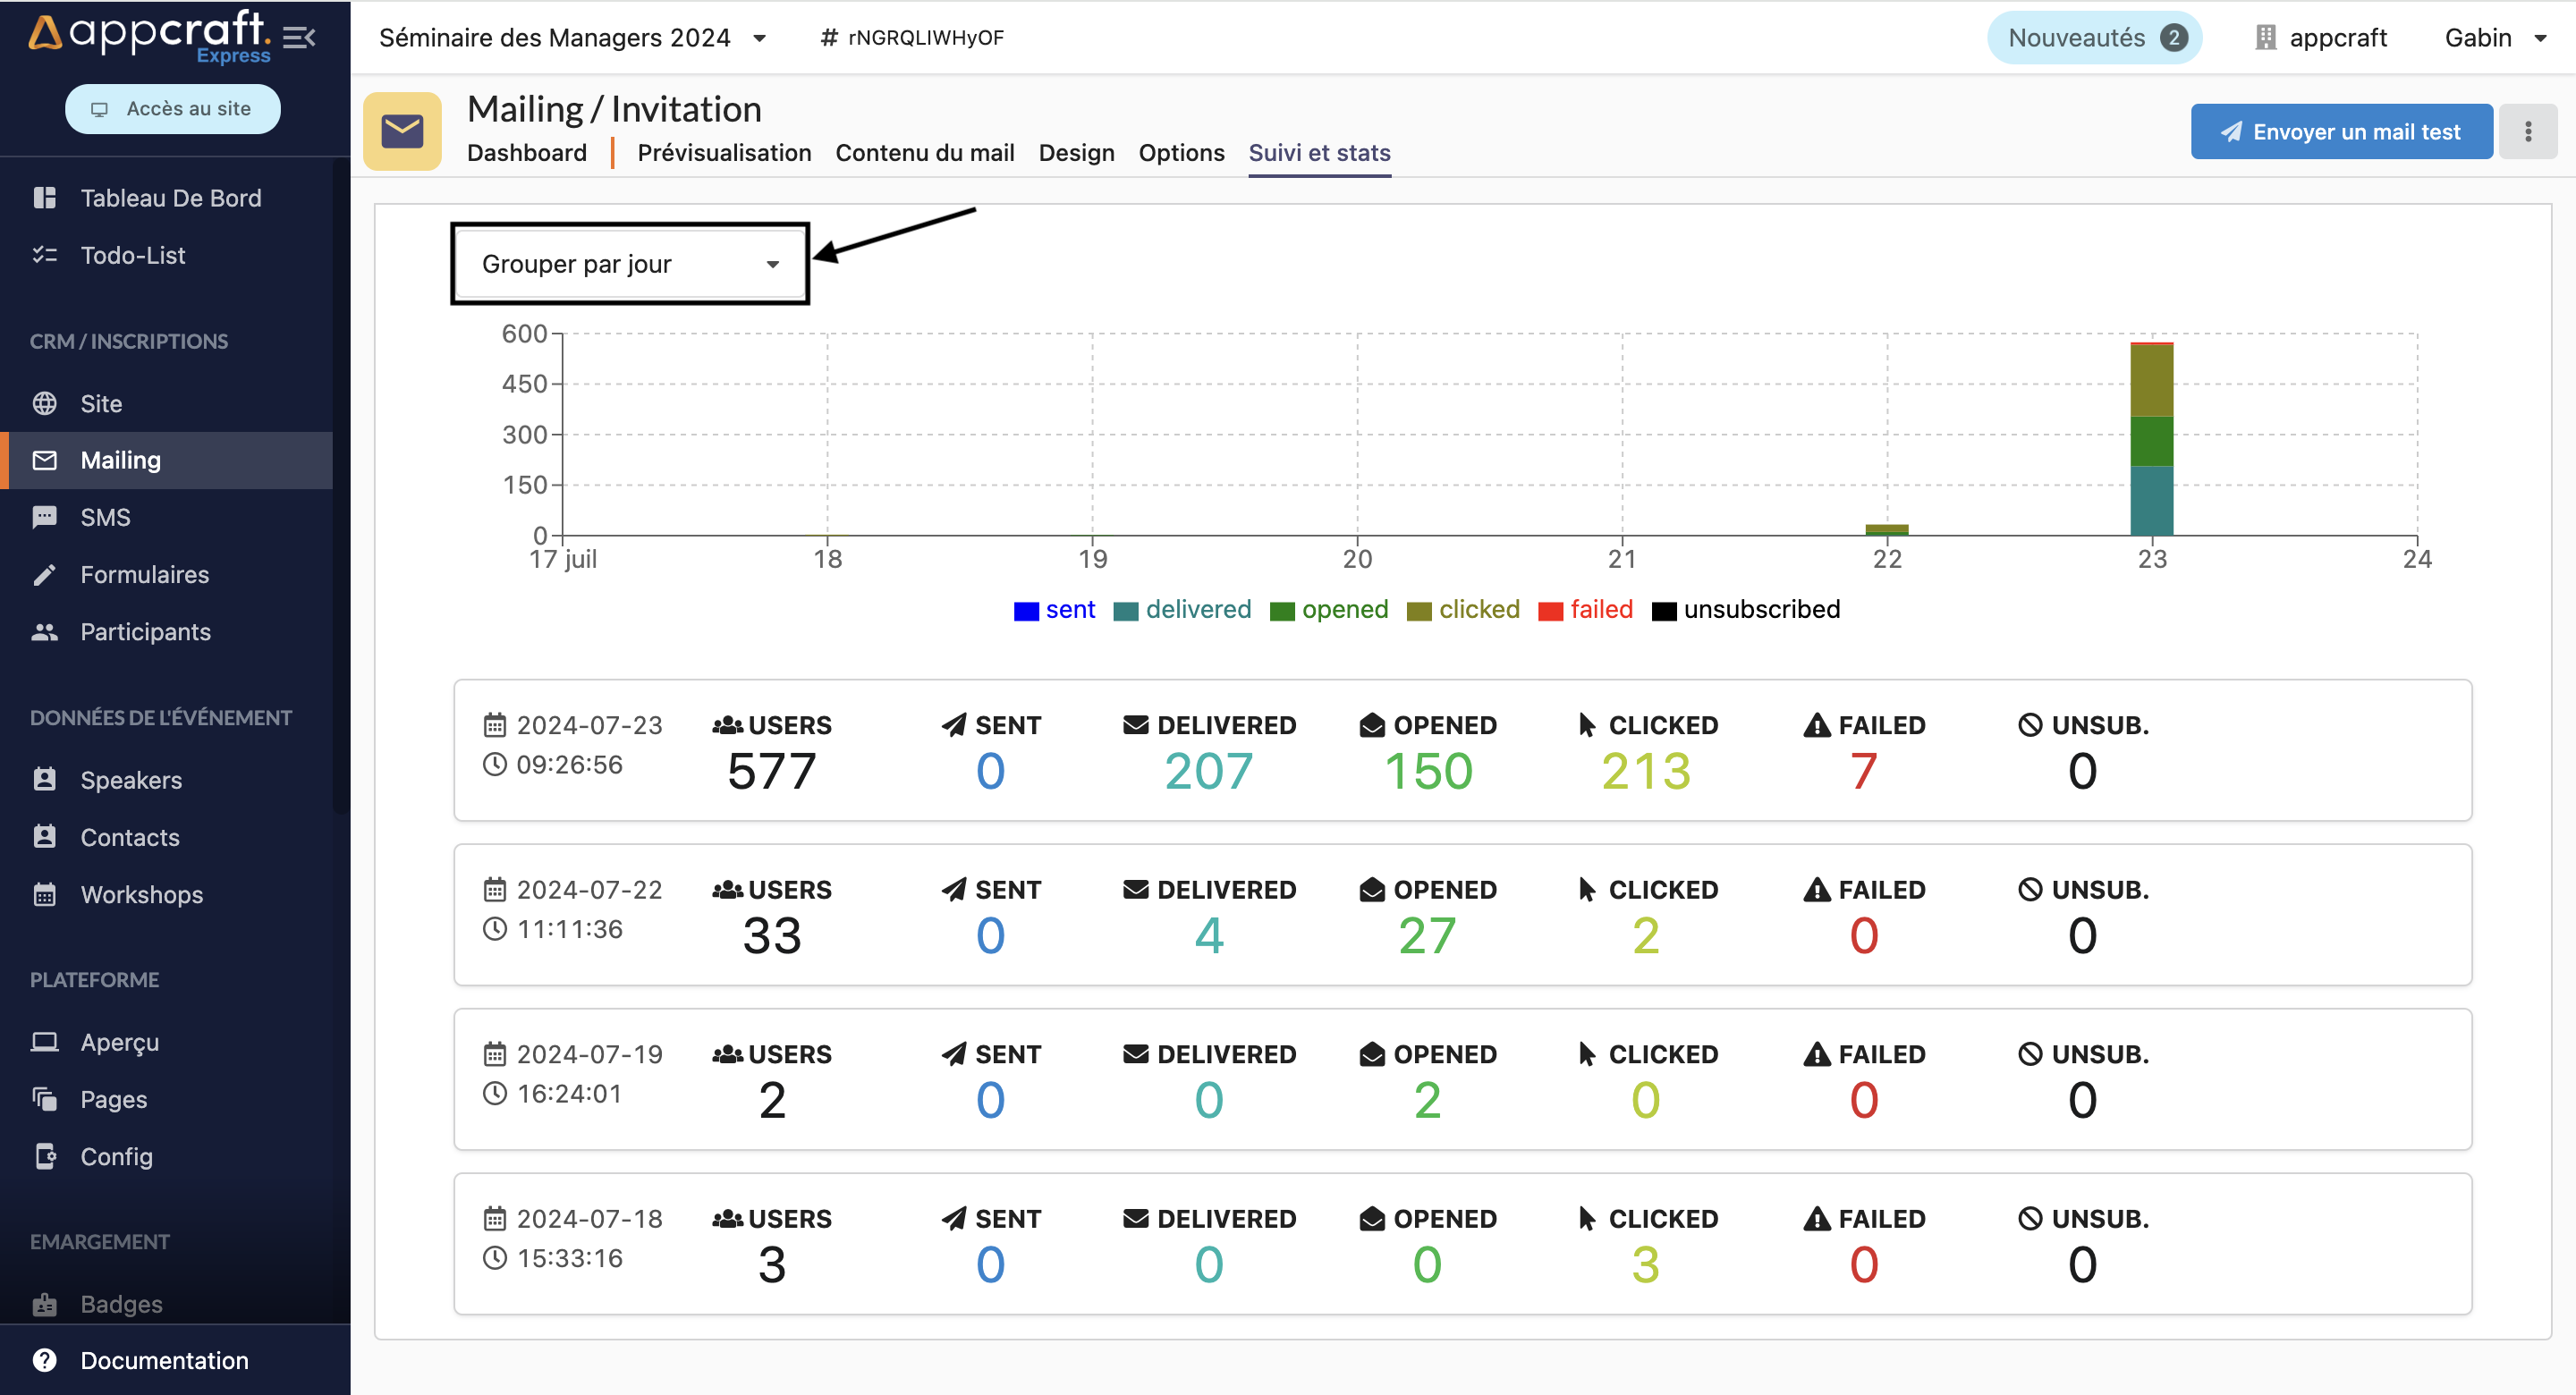Click the Accès au site button

173,108
